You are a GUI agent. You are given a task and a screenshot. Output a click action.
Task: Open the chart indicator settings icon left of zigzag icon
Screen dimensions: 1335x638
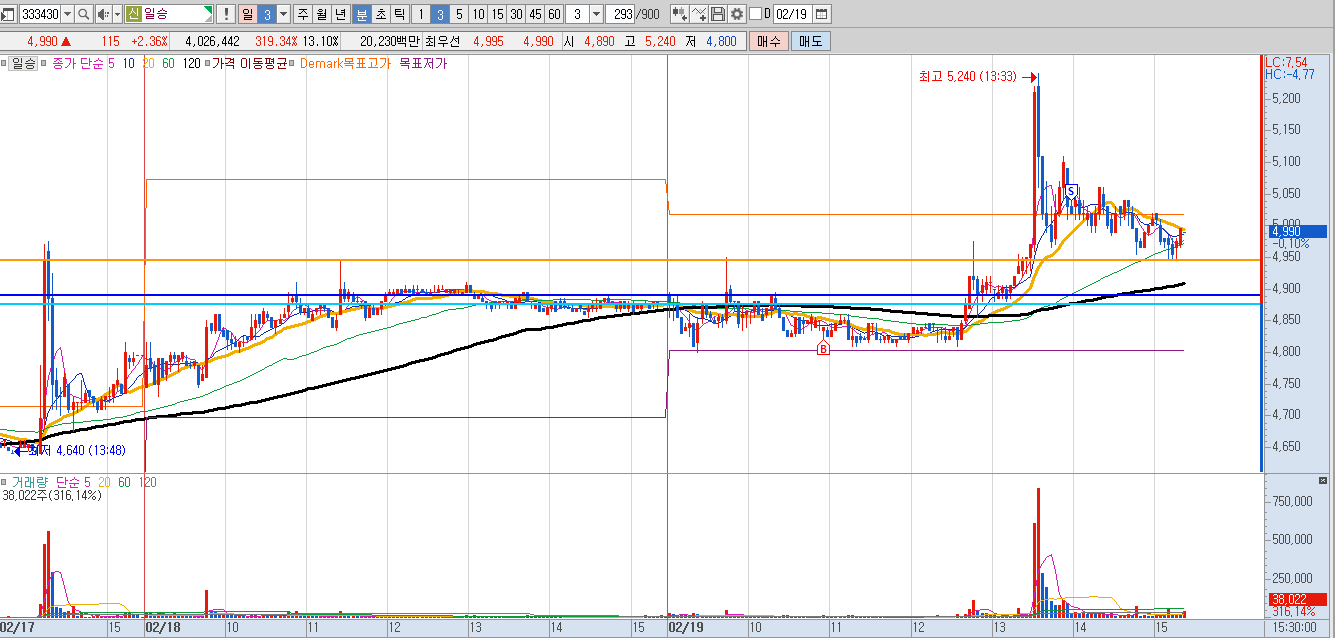click(680, 14)
